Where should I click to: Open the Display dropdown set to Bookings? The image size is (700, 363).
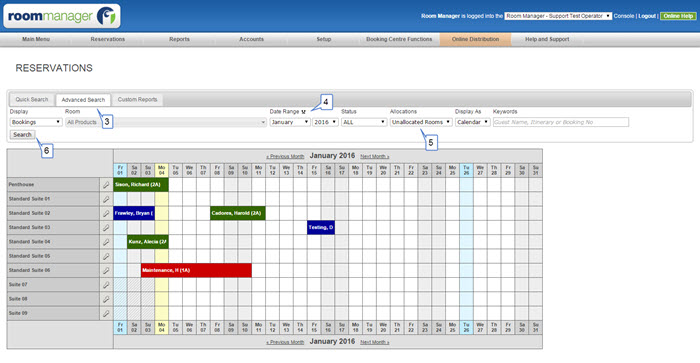(36, 122)
